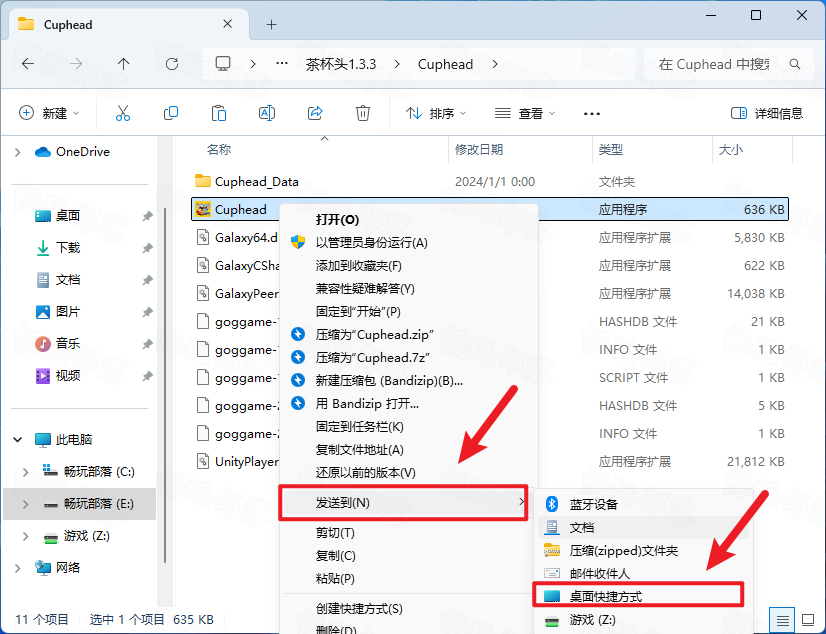Go forward with the right arrow
The image size is (826, 634).
click(x=76, y=64)
